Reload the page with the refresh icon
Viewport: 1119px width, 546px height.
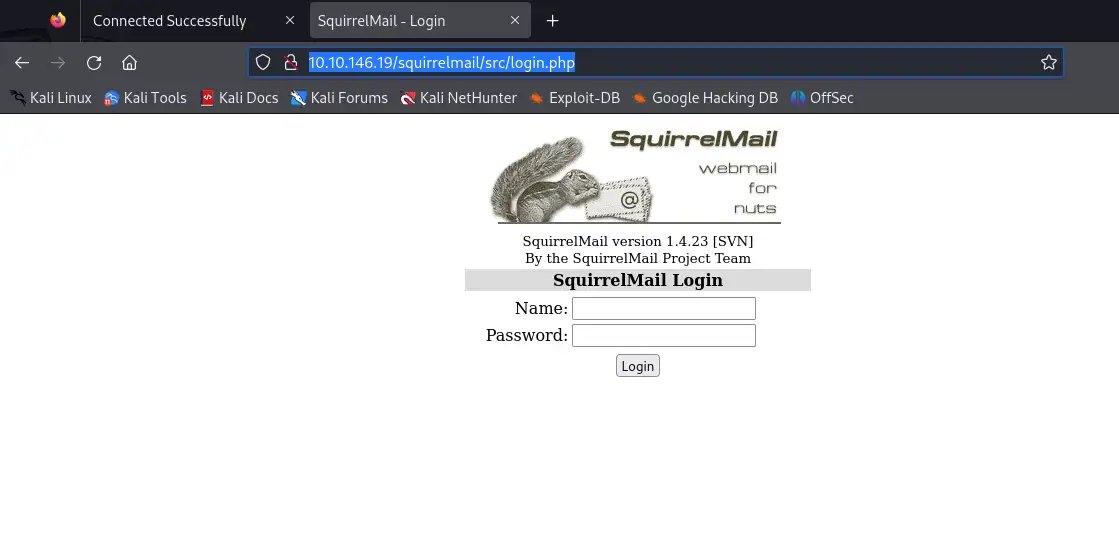(93, 63)
